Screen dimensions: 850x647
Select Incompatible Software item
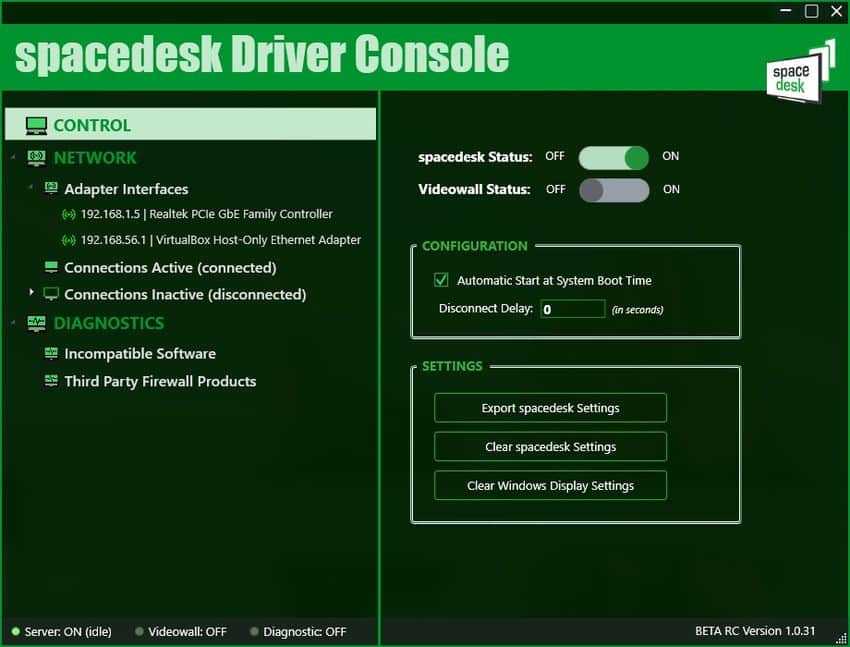(140, 354)
